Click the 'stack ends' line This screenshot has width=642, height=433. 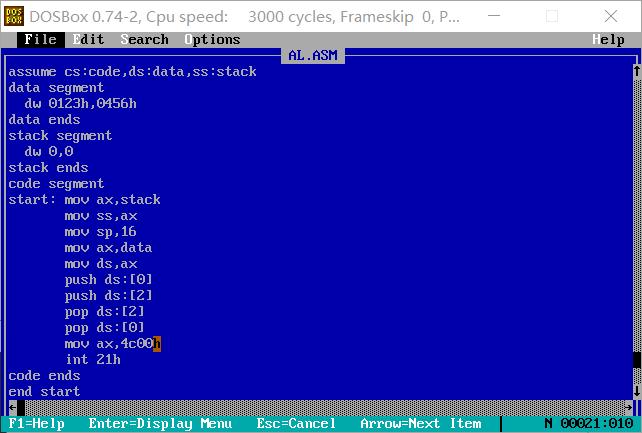click(x=48, y=167)
